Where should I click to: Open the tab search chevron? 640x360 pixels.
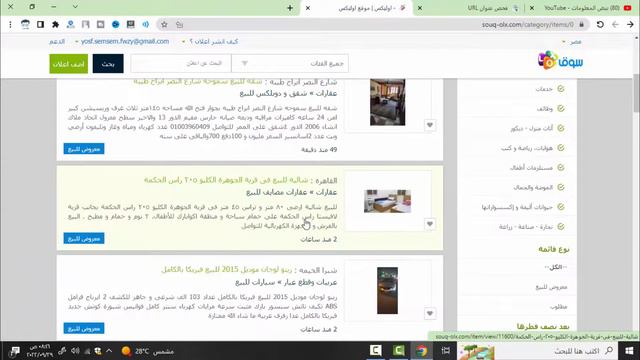coord(75,7)
